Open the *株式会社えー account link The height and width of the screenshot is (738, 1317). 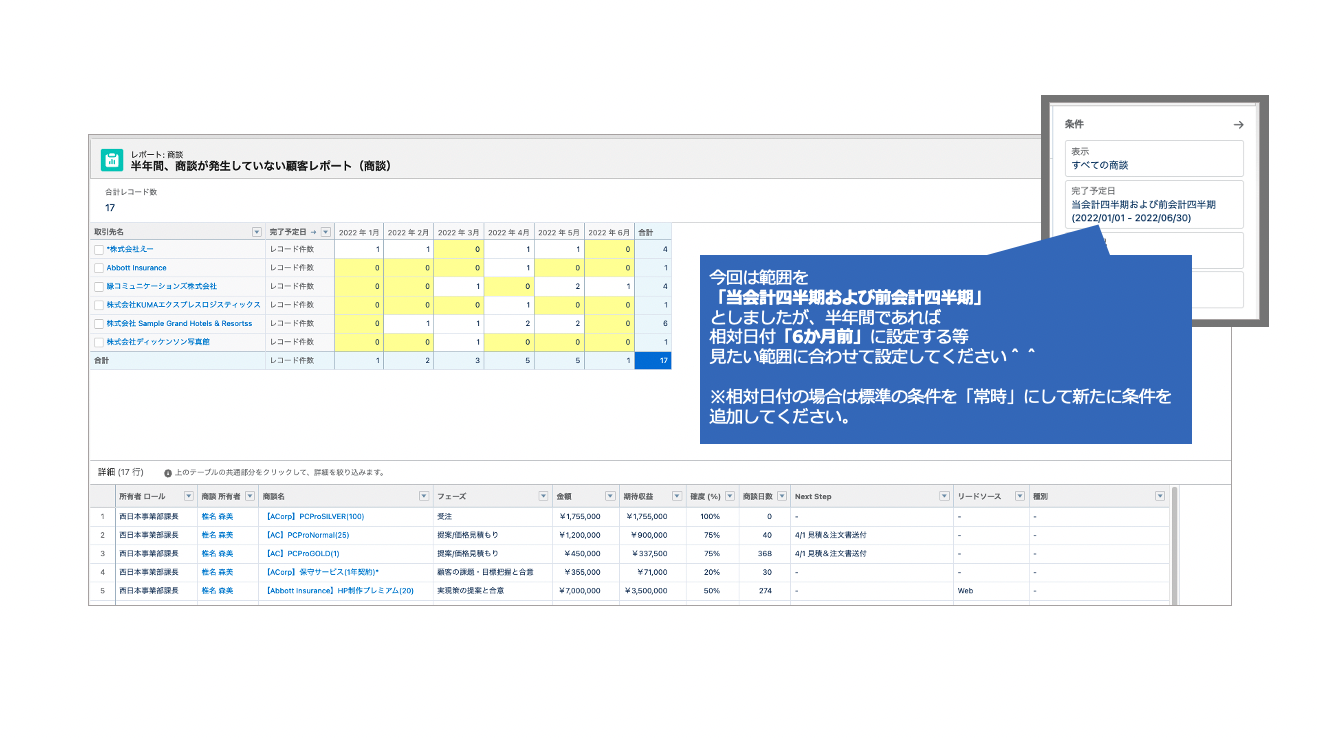(130, 249)
